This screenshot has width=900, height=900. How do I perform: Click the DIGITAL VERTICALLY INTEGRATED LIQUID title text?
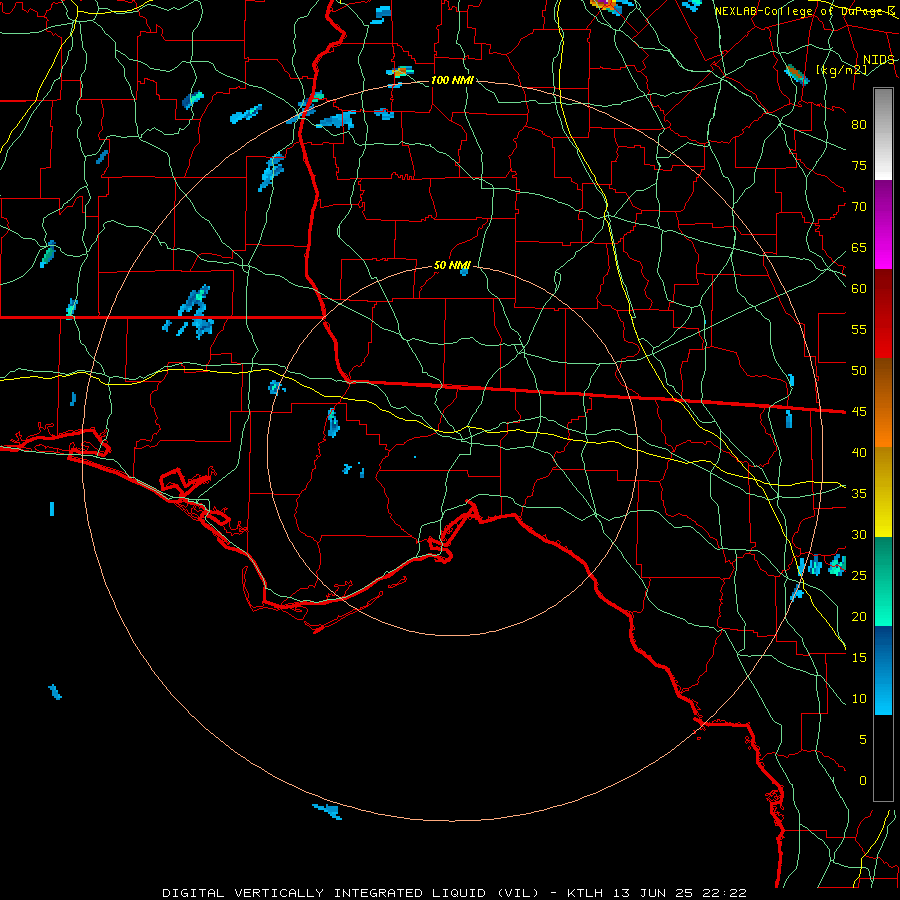pos(351,893)
